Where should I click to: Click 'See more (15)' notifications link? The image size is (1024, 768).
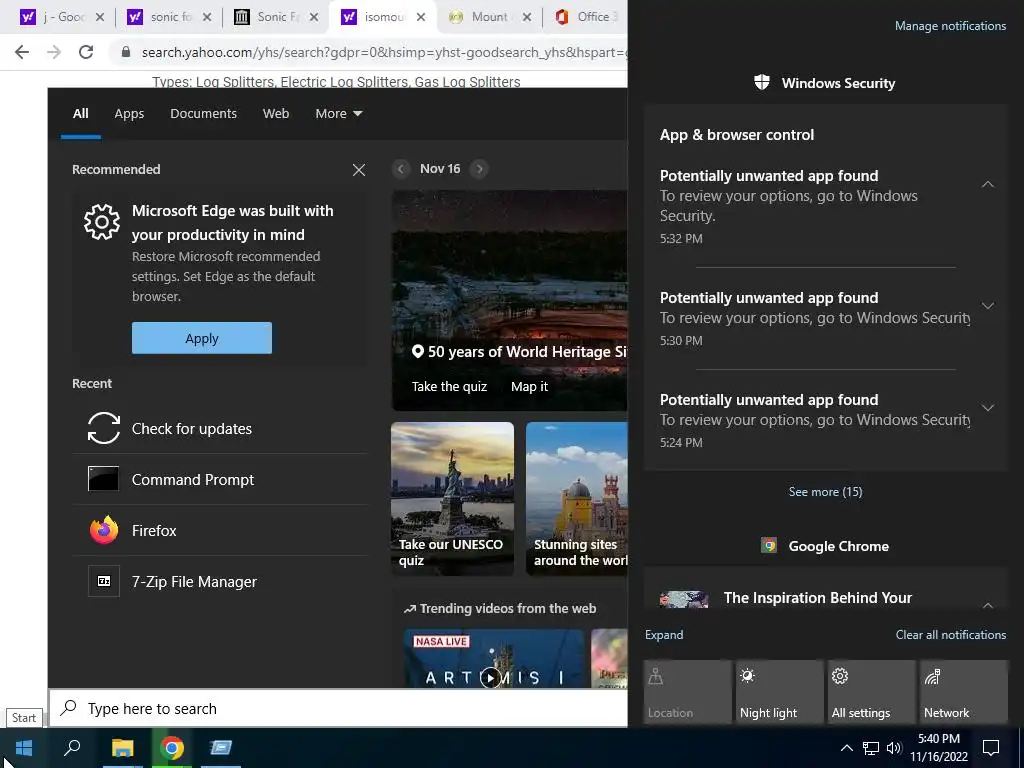pyautogui.click(x=825, y=492)
